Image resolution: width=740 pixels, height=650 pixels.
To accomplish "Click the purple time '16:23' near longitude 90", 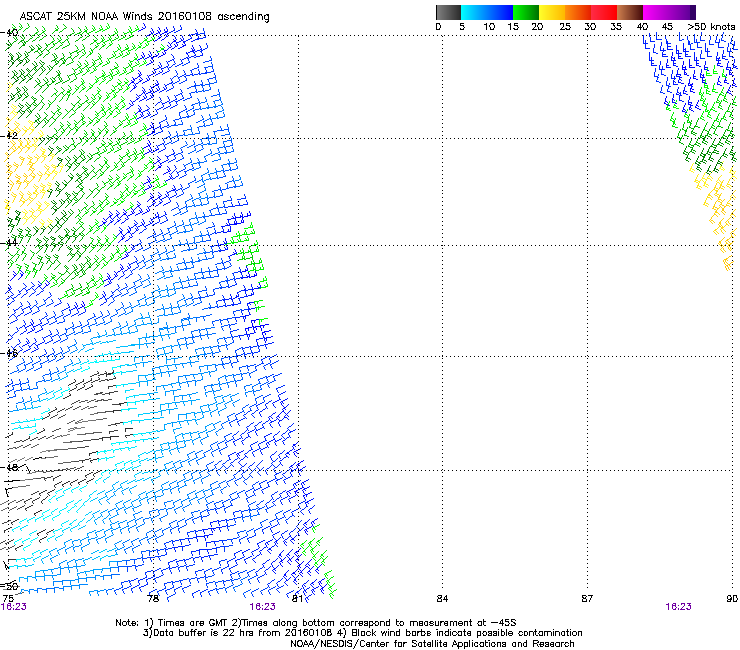I will click(678, 607).
